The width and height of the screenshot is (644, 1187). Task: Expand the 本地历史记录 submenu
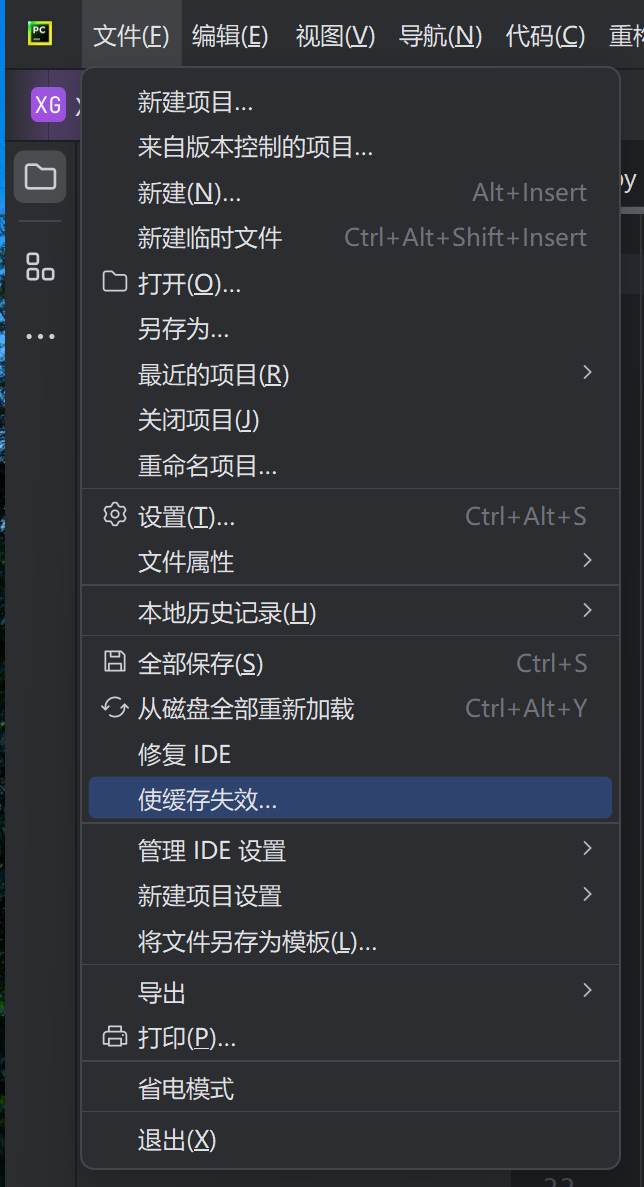350,611
